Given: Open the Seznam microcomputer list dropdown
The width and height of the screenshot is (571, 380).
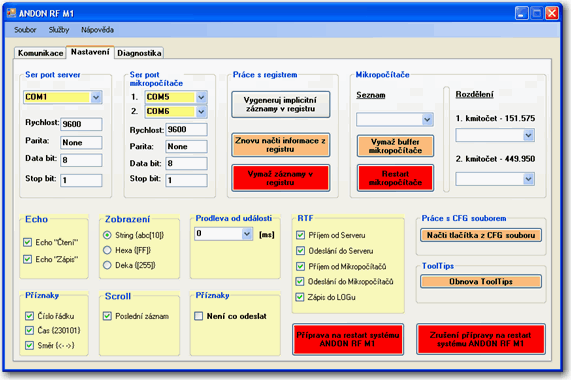Looking at the screenshot, I should (427, 119).
